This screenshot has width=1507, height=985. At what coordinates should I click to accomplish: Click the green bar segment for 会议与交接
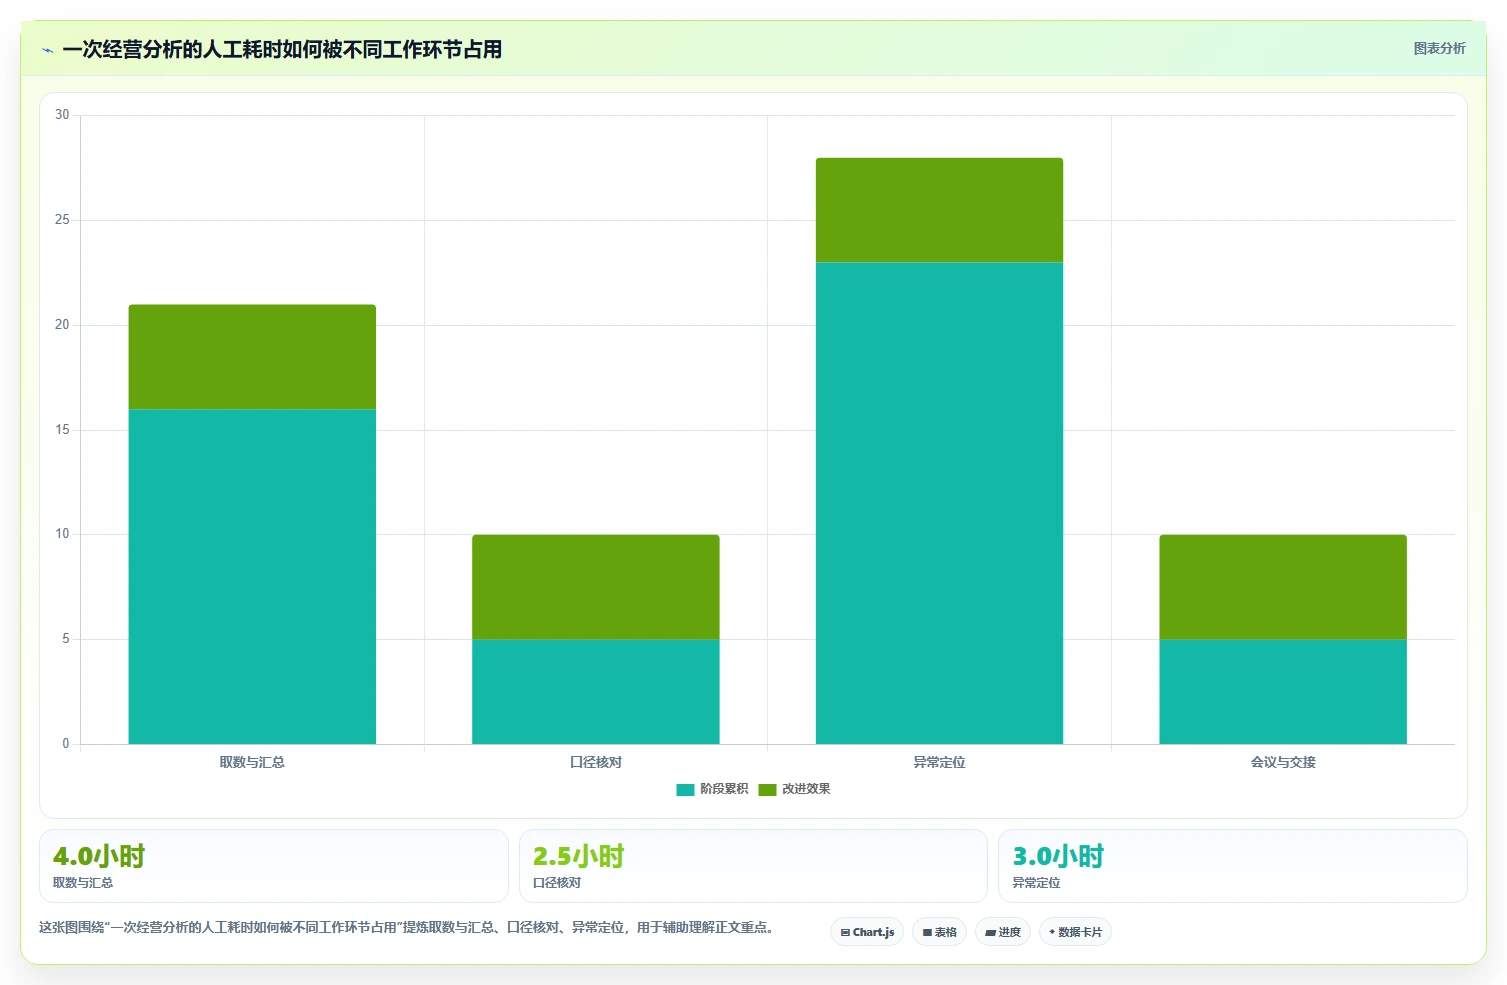coord(1283,587)
